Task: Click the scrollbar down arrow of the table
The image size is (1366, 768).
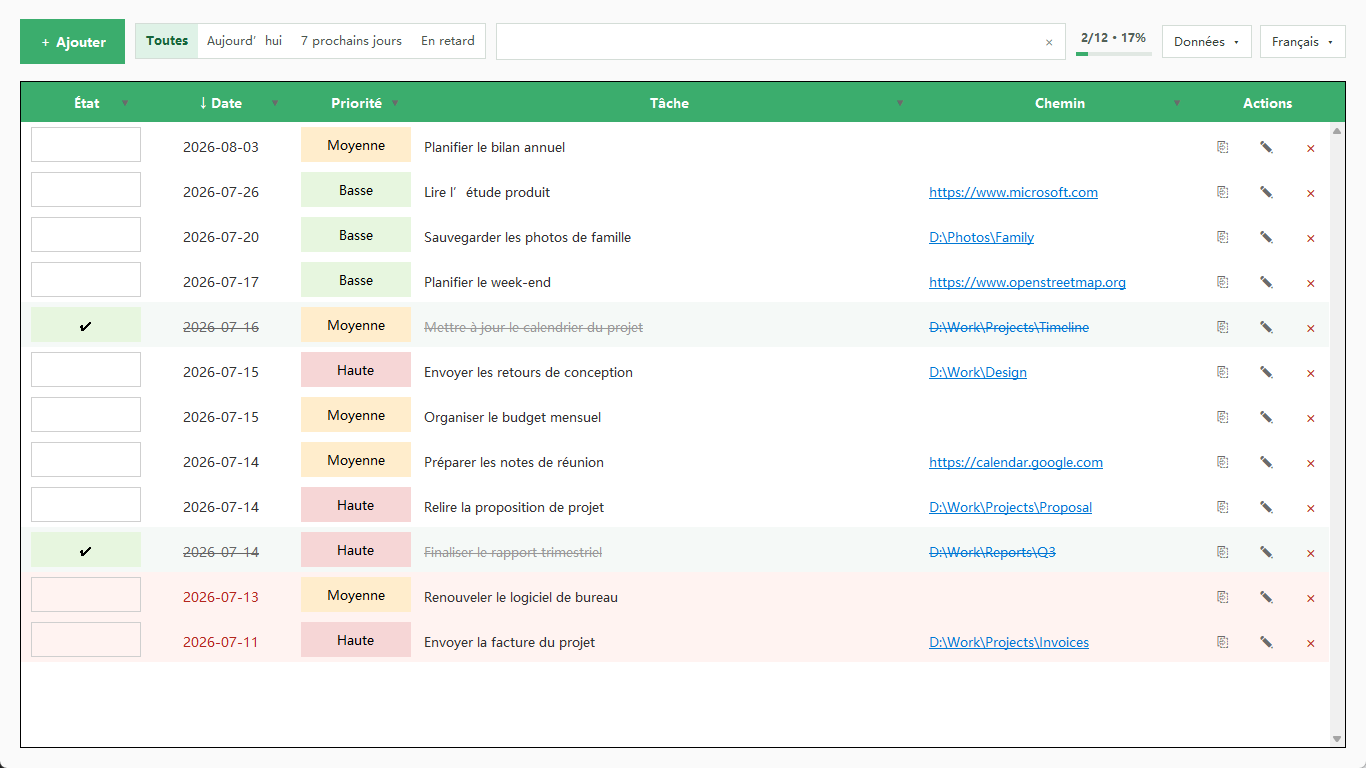Action: pyautogui.click(x=1337, y=739)
